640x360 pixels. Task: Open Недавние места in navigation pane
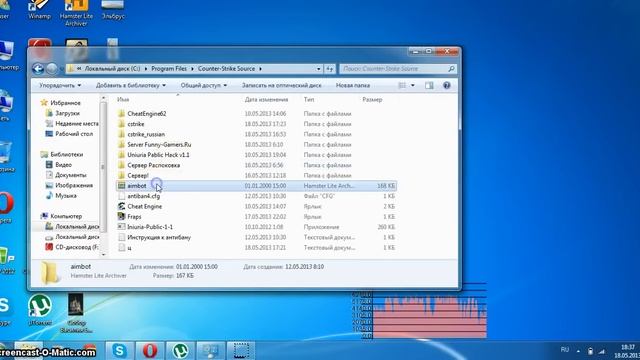tap(77, 123)
